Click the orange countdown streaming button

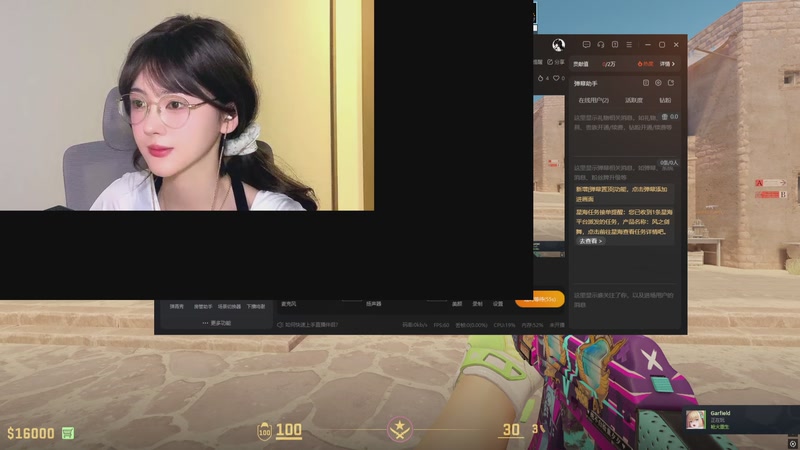click(x=540, y=299)
